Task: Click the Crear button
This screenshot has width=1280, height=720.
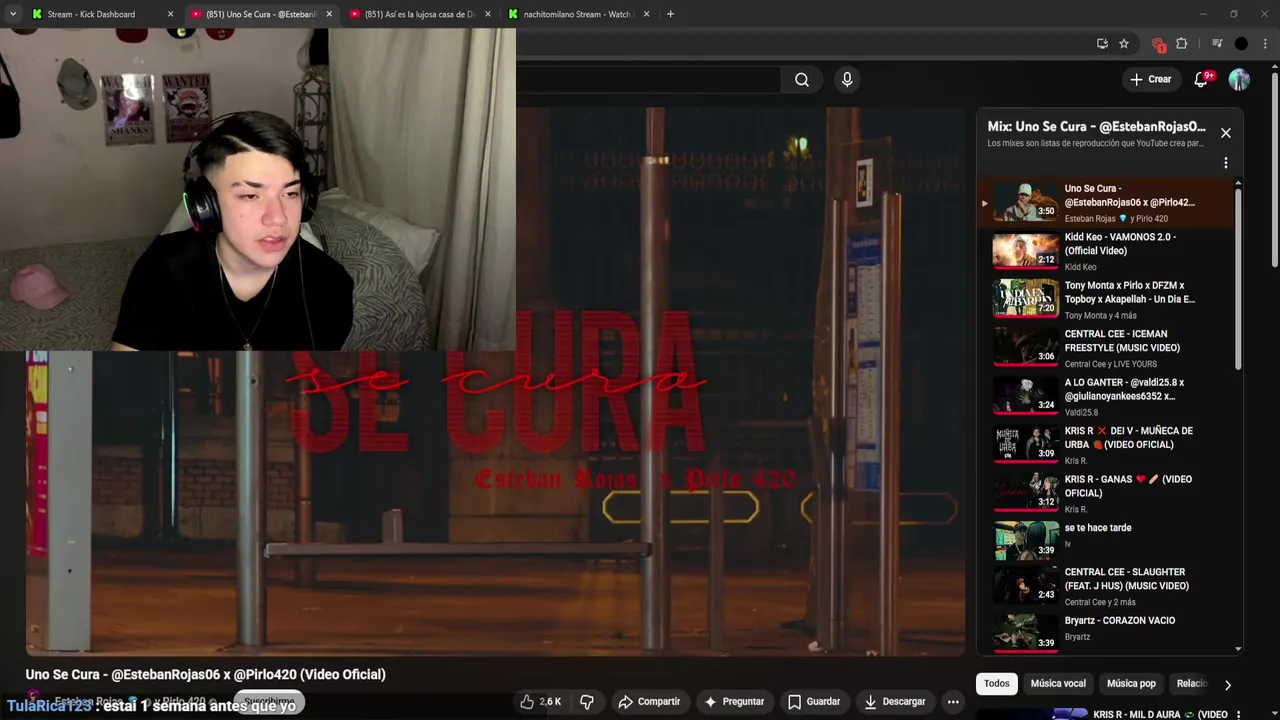Action: [x=1151, y=80]
